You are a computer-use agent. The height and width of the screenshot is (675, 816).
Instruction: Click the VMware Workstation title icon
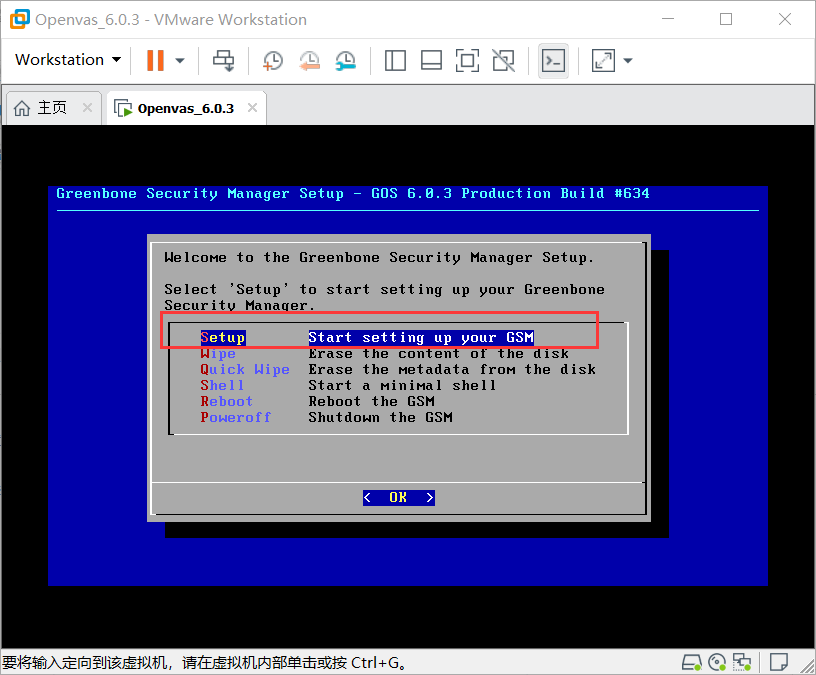(20, 19)
